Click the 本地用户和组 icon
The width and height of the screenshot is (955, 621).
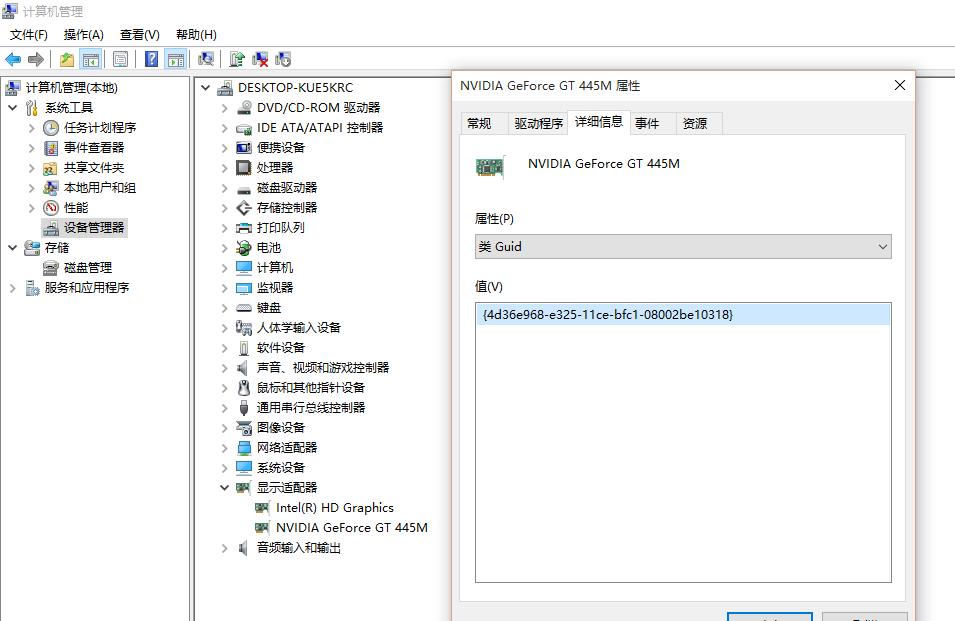51,188
